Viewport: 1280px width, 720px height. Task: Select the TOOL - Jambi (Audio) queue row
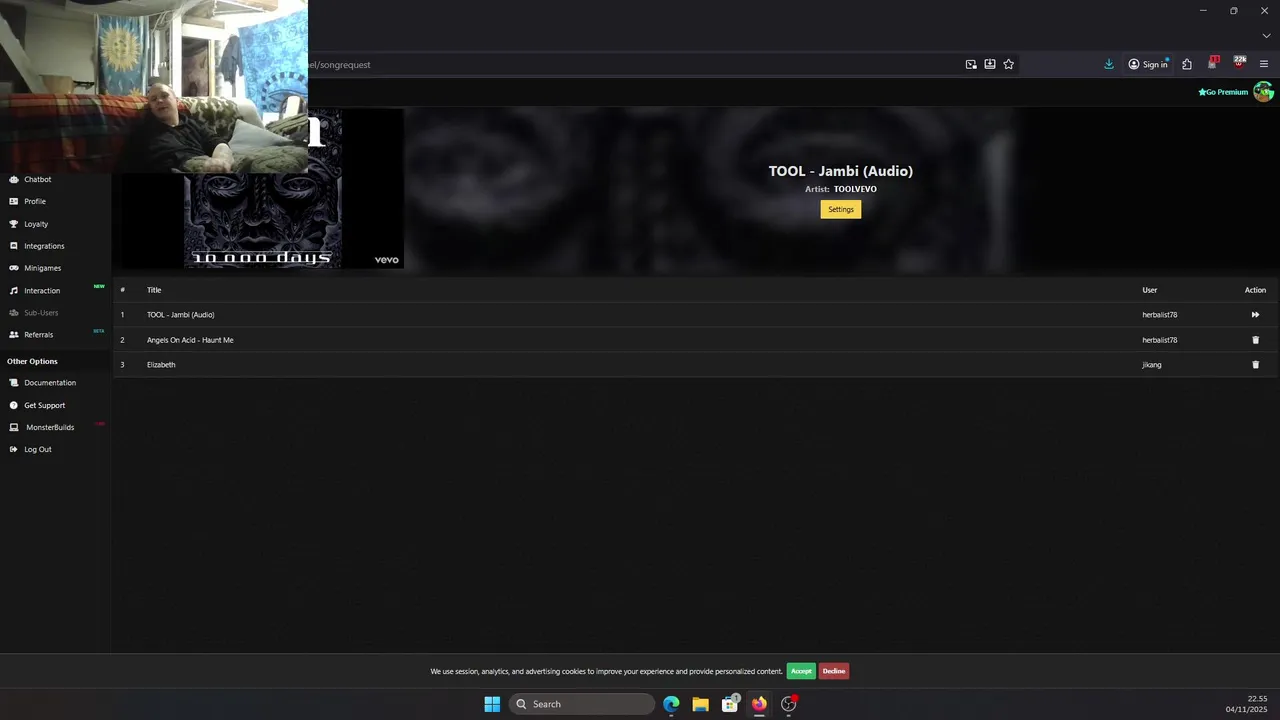(x=695, y=315)
